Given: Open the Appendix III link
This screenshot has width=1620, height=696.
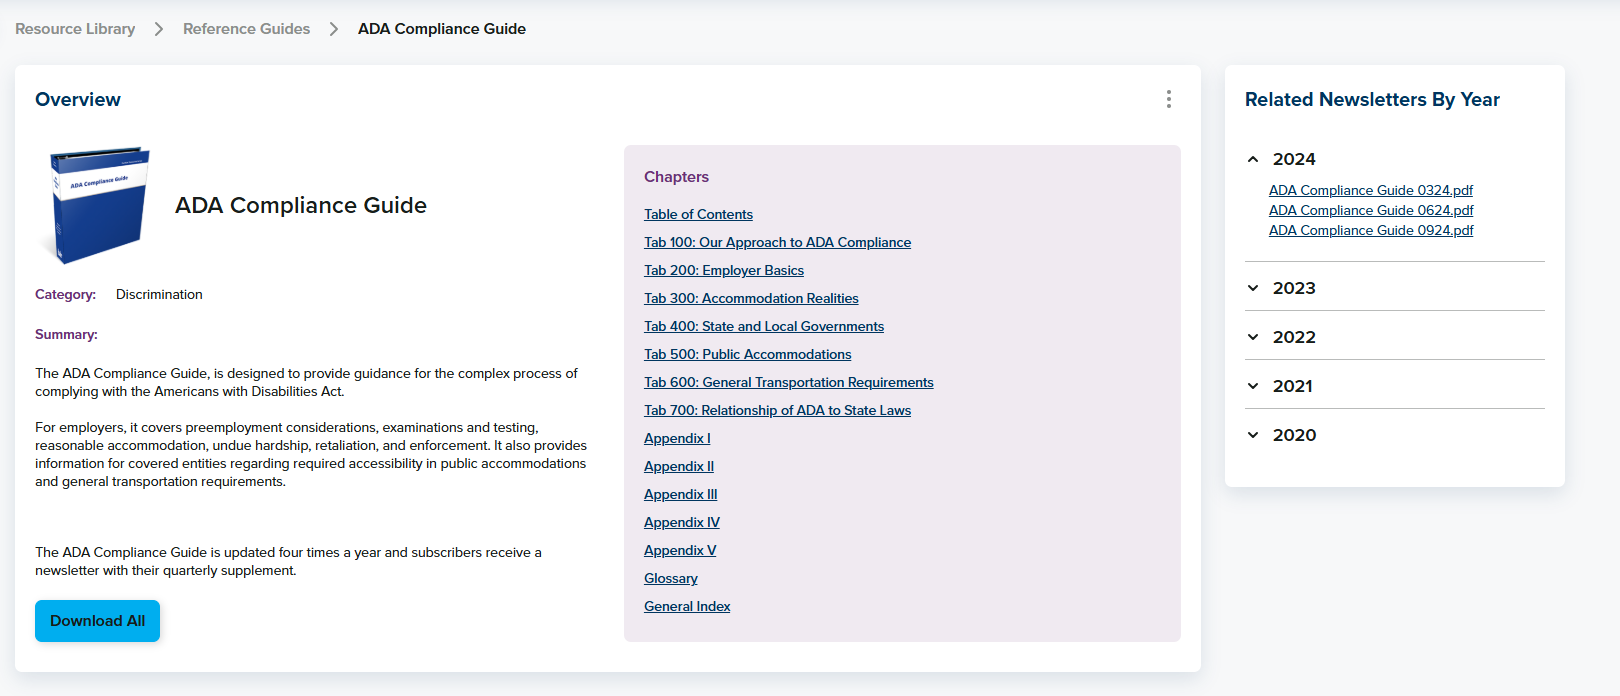Looking at the screenshot, I should click(x=680, y=494).
